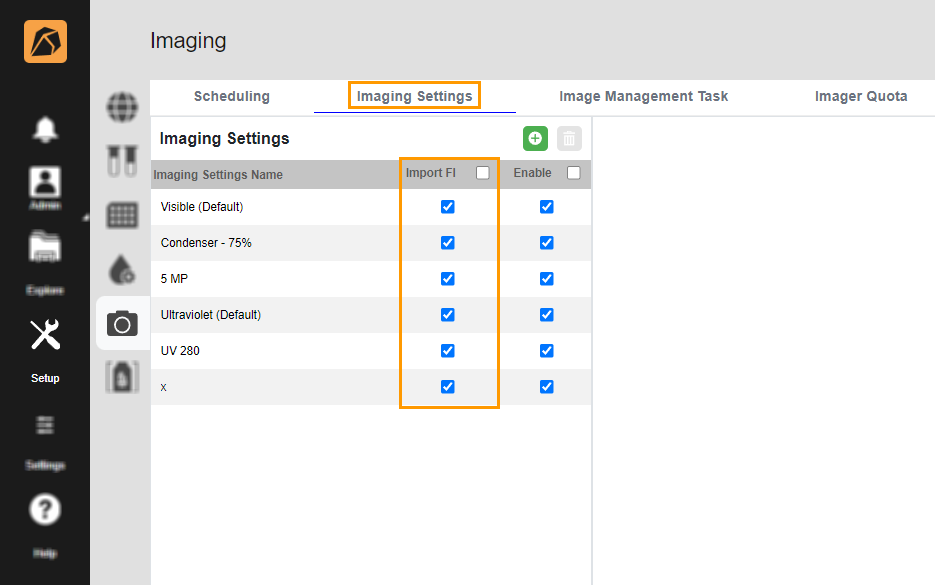
Task: Click the droplet icon in submenu
Action: (x=122, y=269)
